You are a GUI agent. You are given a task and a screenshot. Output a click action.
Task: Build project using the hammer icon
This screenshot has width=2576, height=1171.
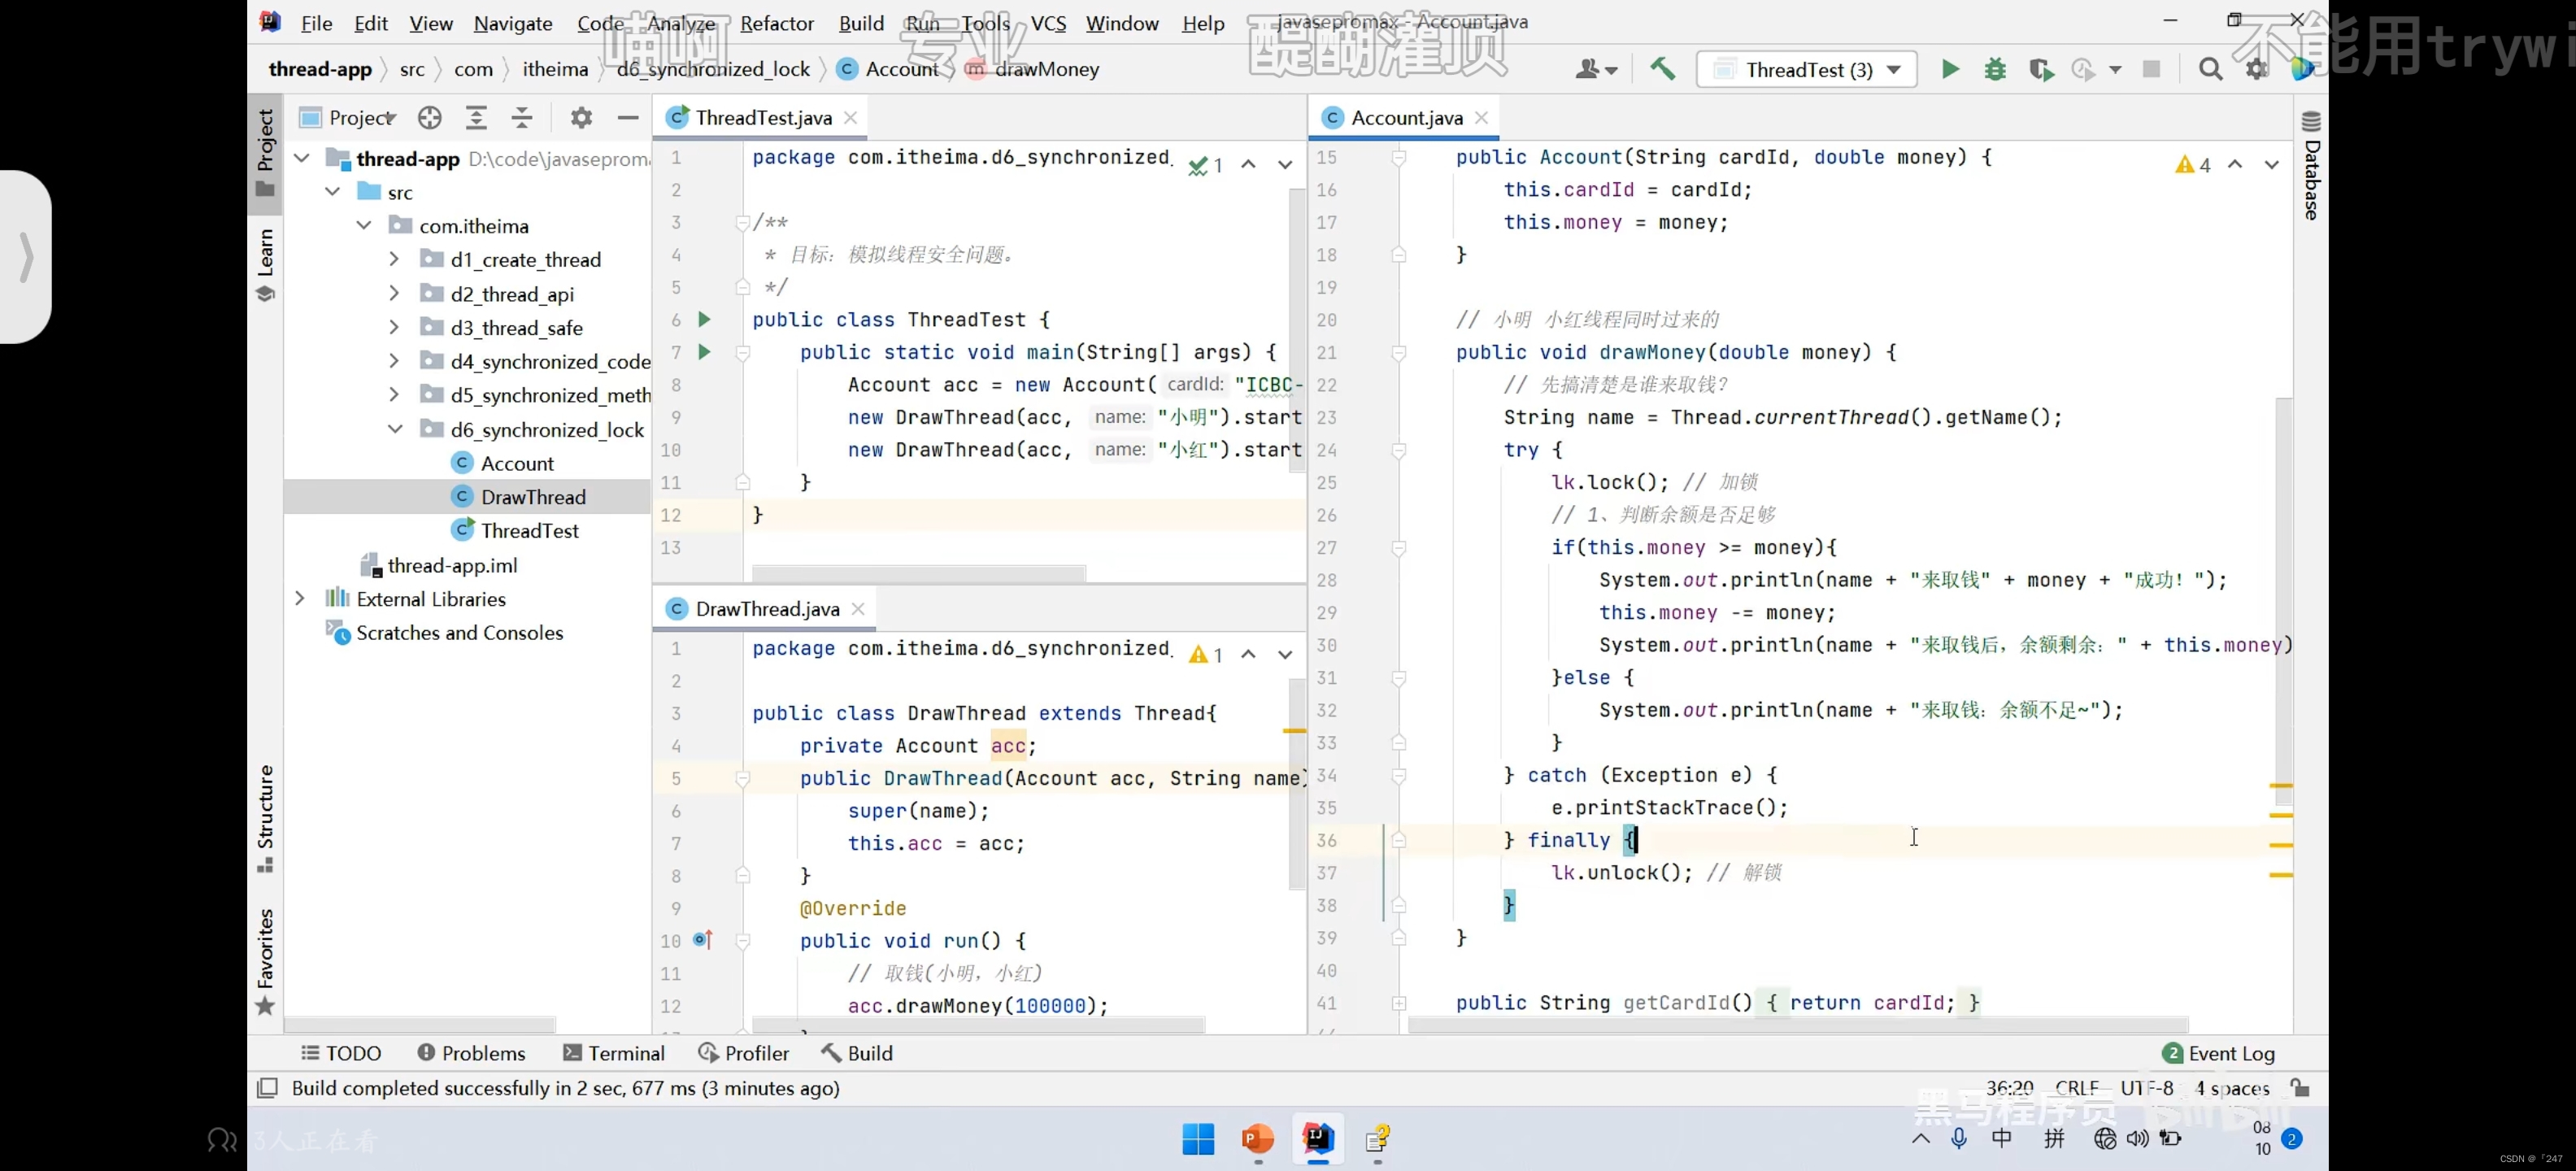1662,69
